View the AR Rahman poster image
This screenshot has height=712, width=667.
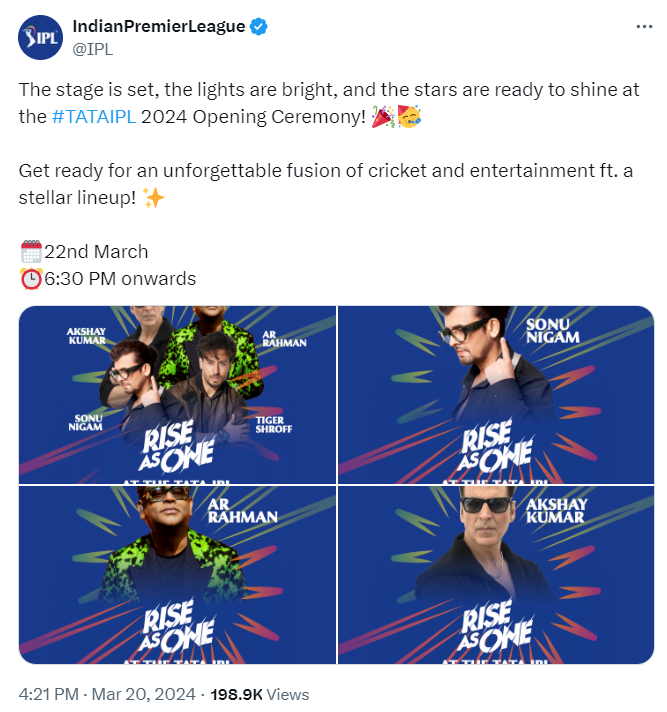coord(177,575)
